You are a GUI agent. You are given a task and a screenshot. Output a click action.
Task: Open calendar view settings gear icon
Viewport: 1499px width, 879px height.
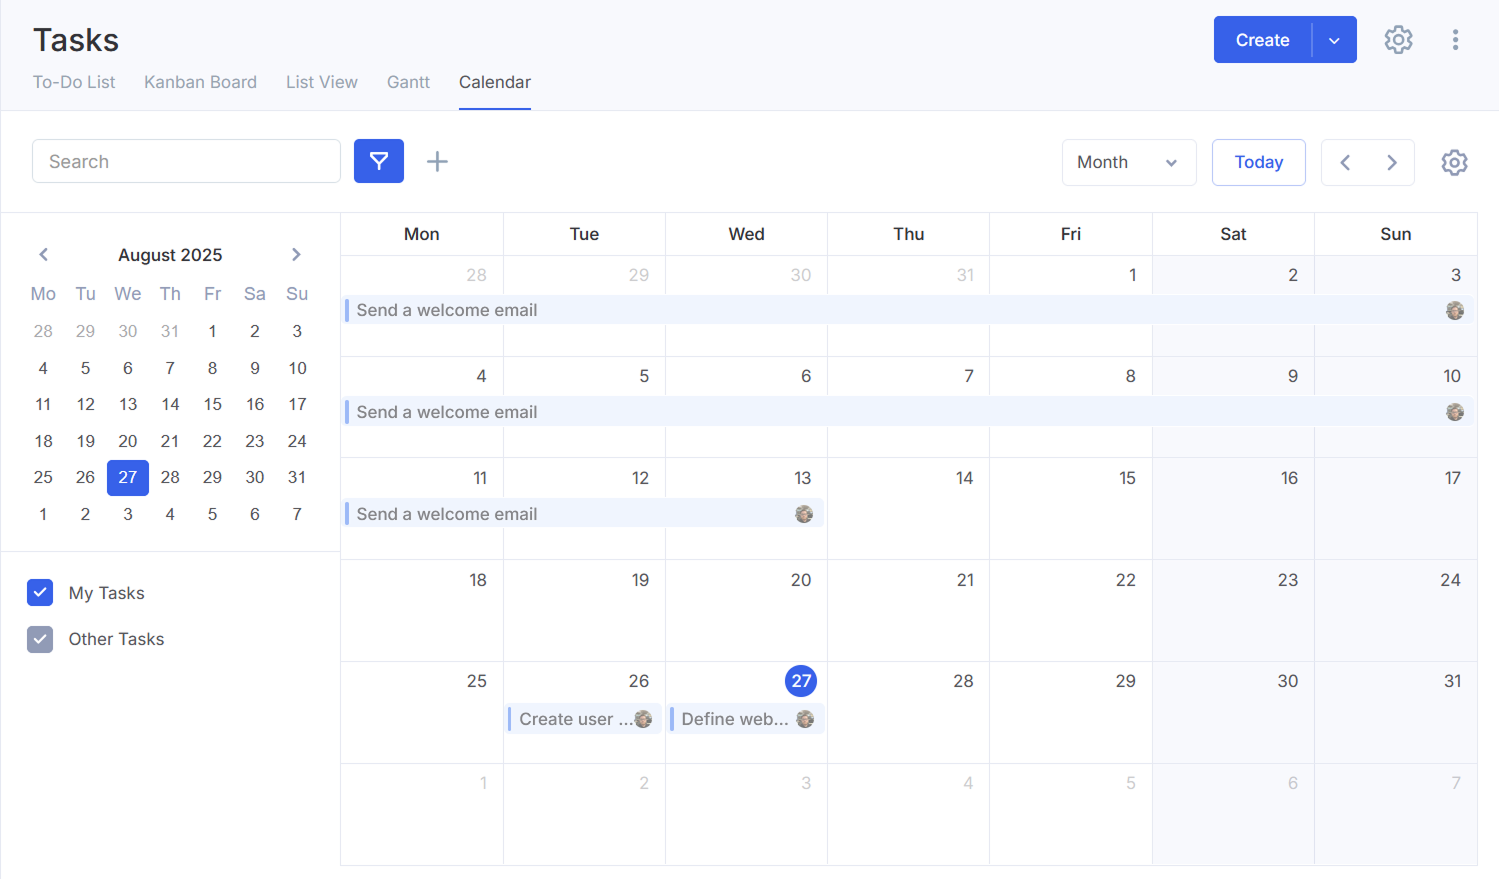(1454, 162)
